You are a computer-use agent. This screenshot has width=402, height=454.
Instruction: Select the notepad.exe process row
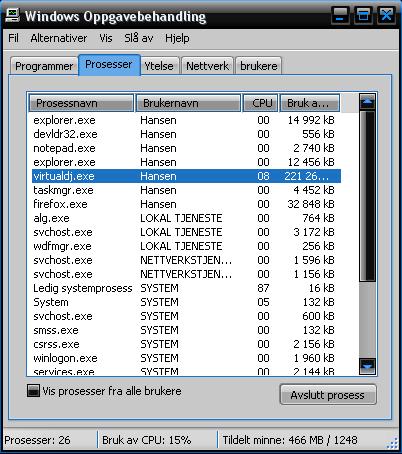(186, 148)
